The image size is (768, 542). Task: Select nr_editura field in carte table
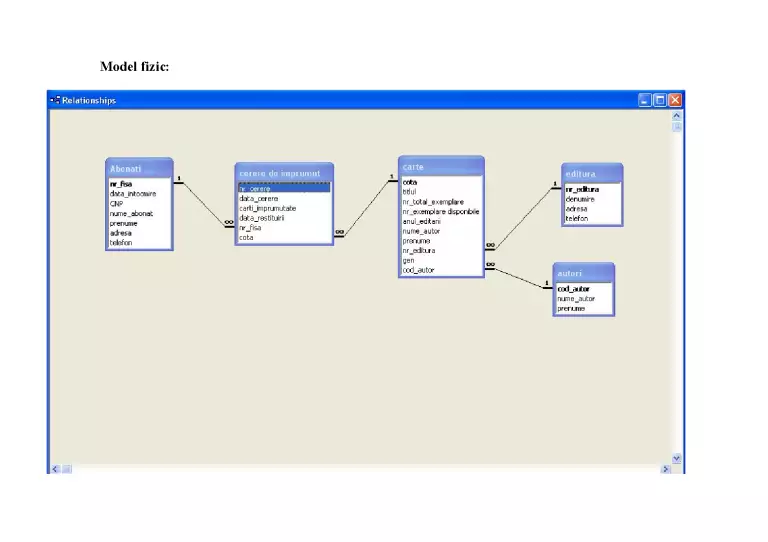click(441, 251)
